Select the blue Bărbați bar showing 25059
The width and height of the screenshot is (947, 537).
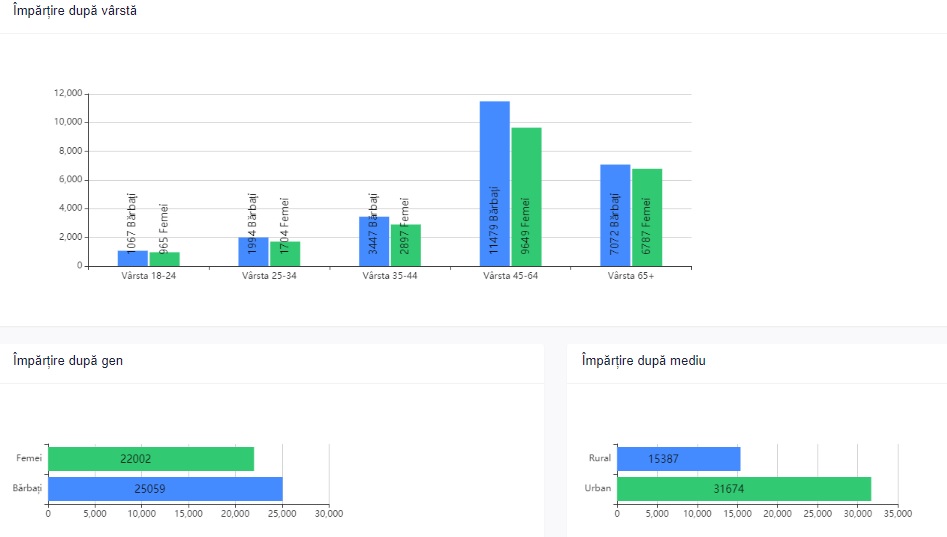click(x=165, y=489)
